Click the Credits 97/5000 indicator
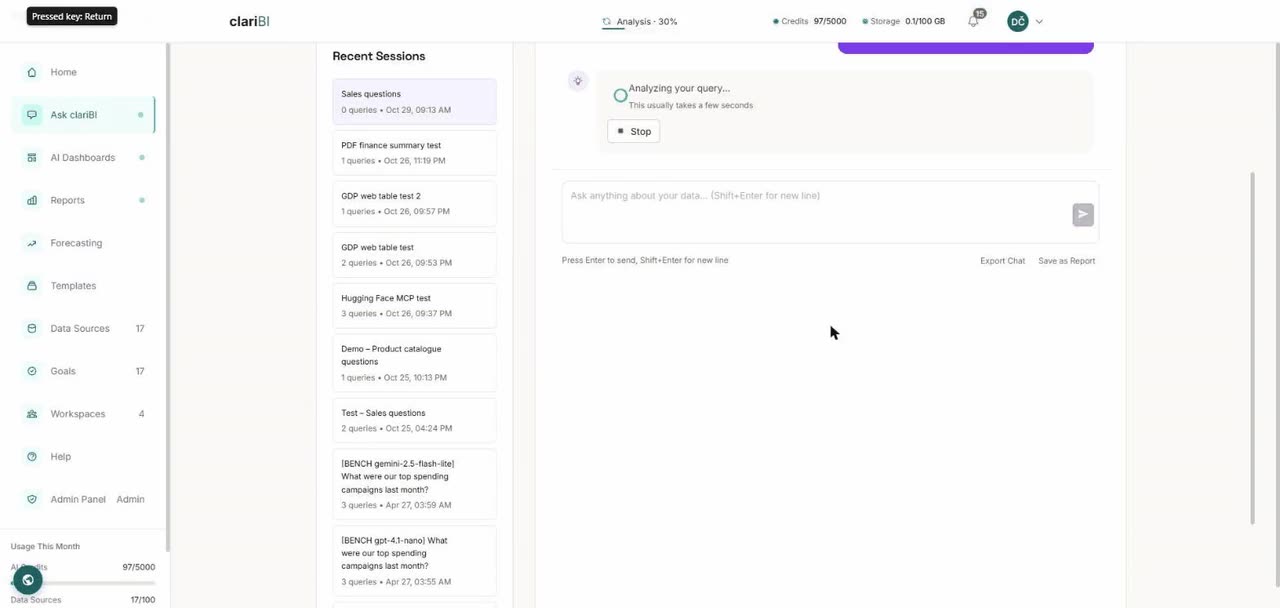This screenshot has width=1280, height=608. (x=810, y=21)
